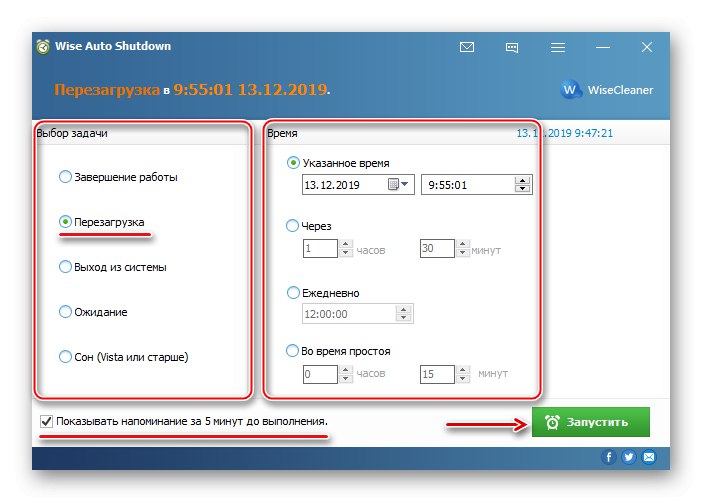Decrease Через minutes value 30 with down arrow

point(463,253)
